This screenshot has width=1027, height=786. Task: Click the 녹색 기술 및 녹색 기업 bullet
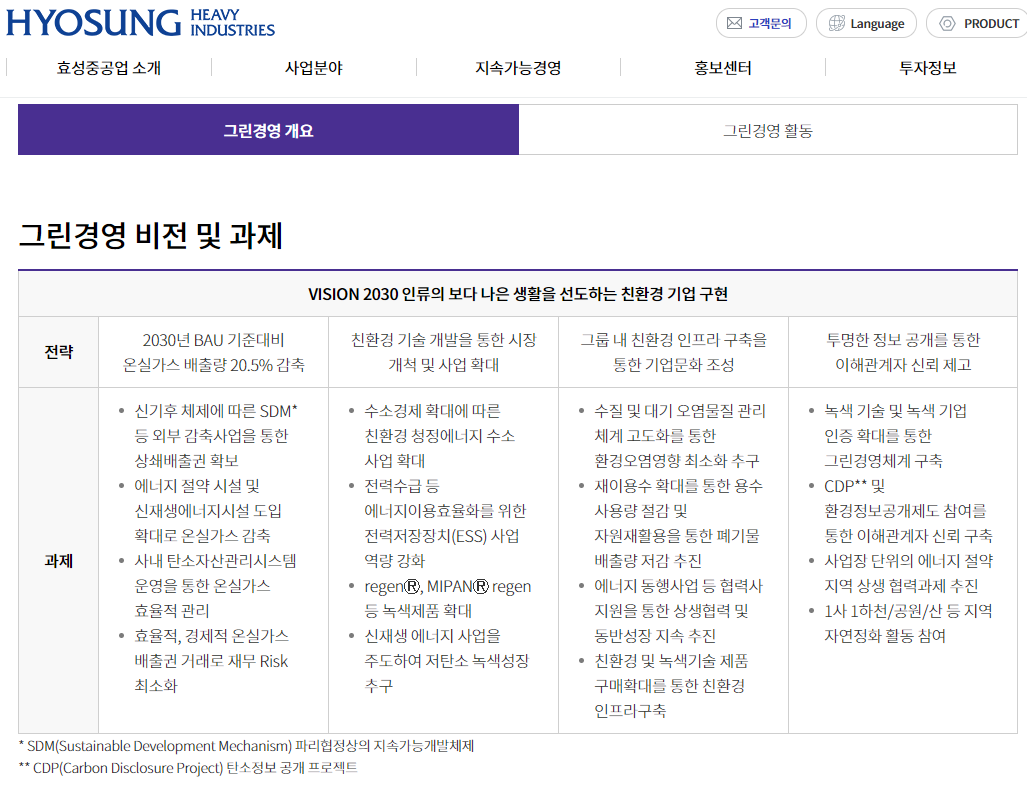click(x=895, y=436)
